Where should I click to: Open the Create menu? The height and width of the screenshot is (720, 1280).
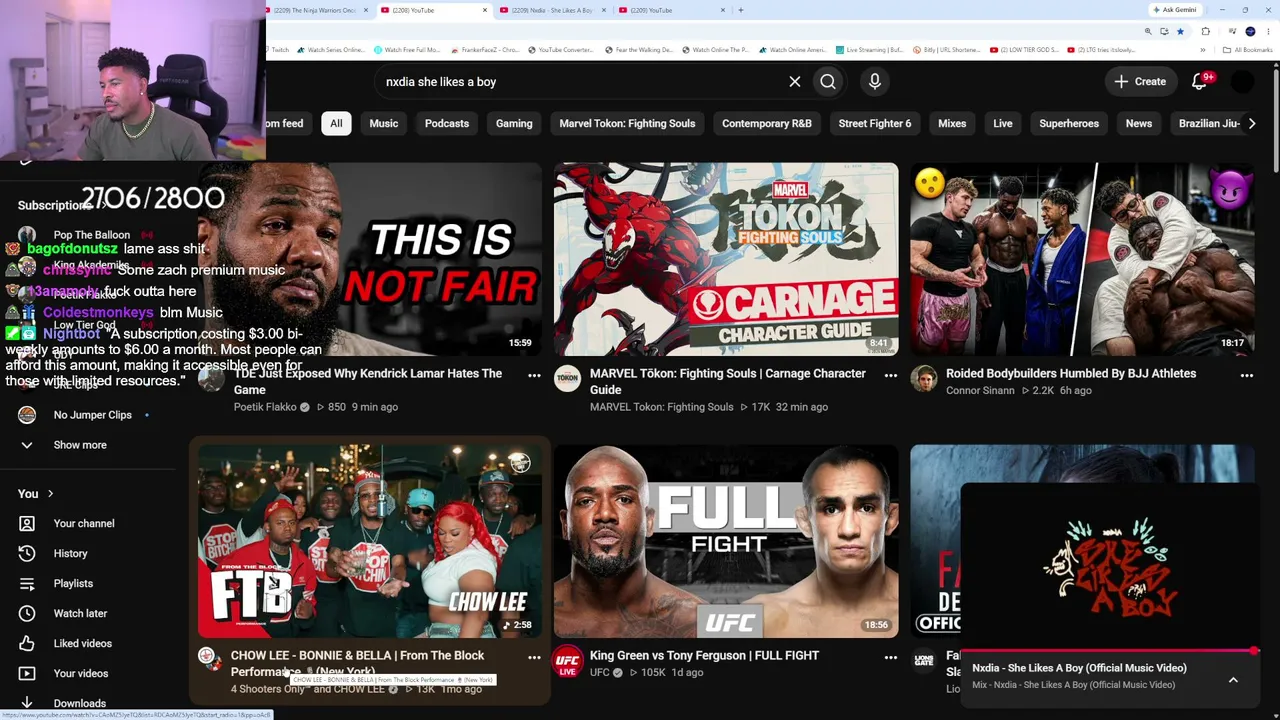pyautogui.click(x=1140, y=82)
